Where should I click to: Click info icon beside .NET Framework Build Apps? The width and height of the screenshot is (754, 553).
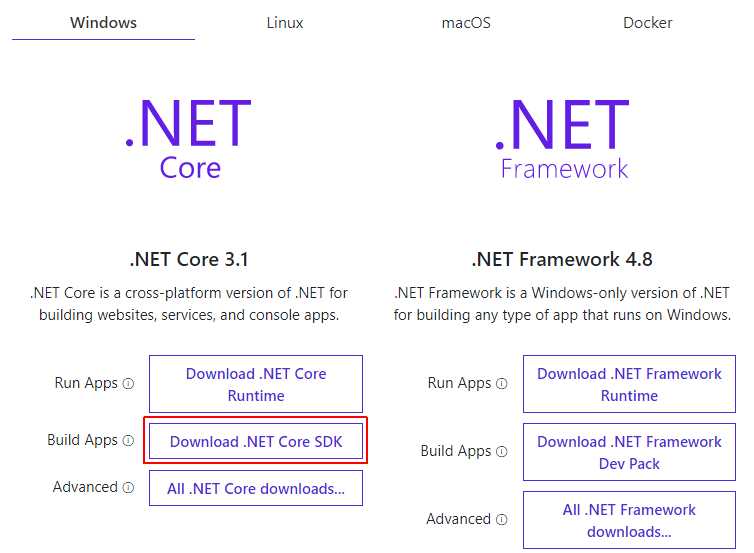click(502, 452)
